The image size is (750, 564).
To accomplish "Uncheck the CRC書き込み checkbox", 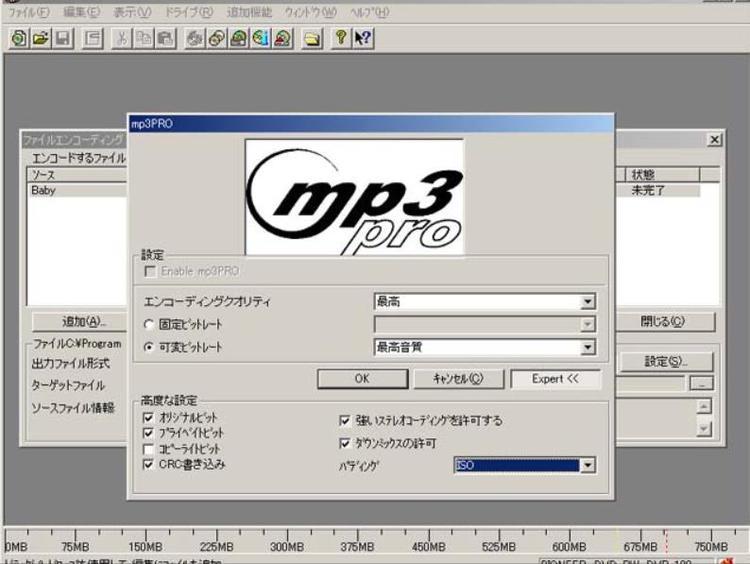I will pyautogui.click(x=148, y=464).
